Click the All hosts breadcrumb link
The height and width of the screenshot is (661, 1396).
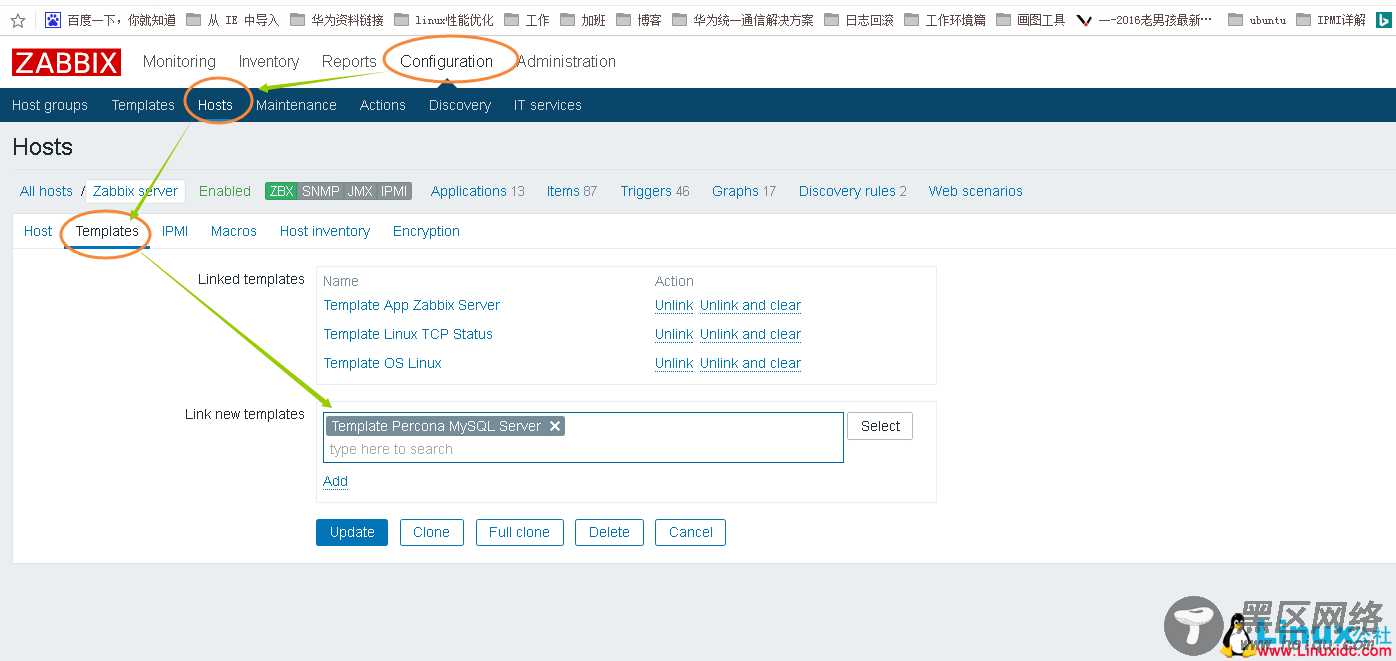(x=46, y=191)
